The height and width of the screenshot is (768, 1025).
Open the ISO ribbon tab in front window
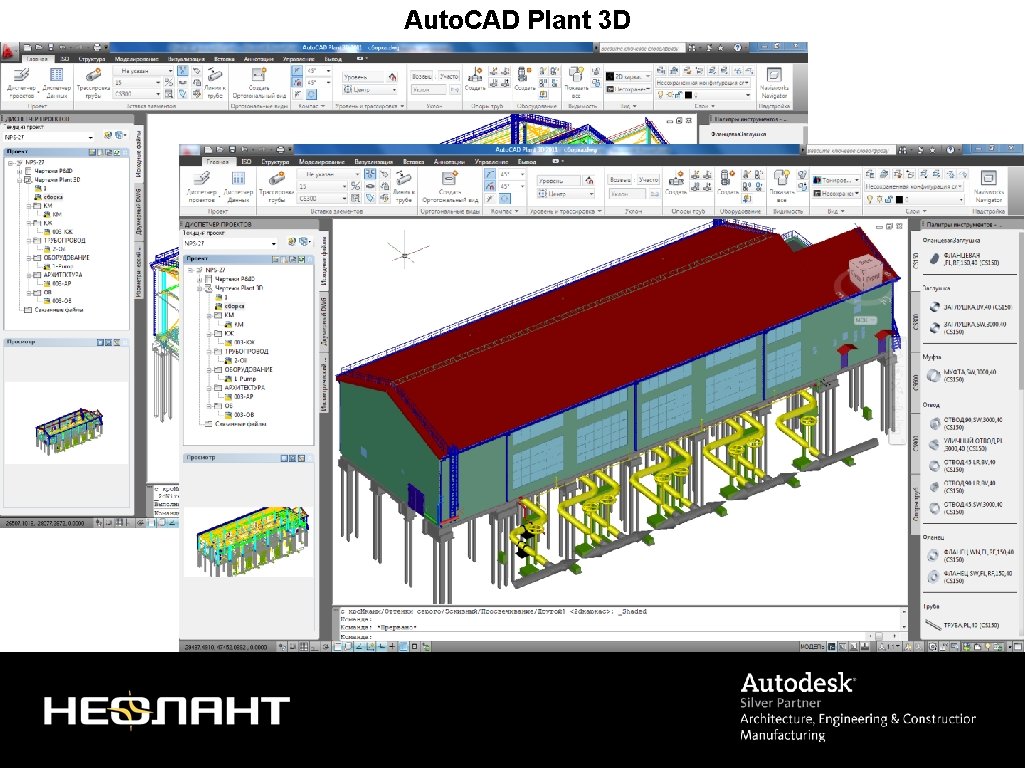pyautogui.click(x=246, y=161)
